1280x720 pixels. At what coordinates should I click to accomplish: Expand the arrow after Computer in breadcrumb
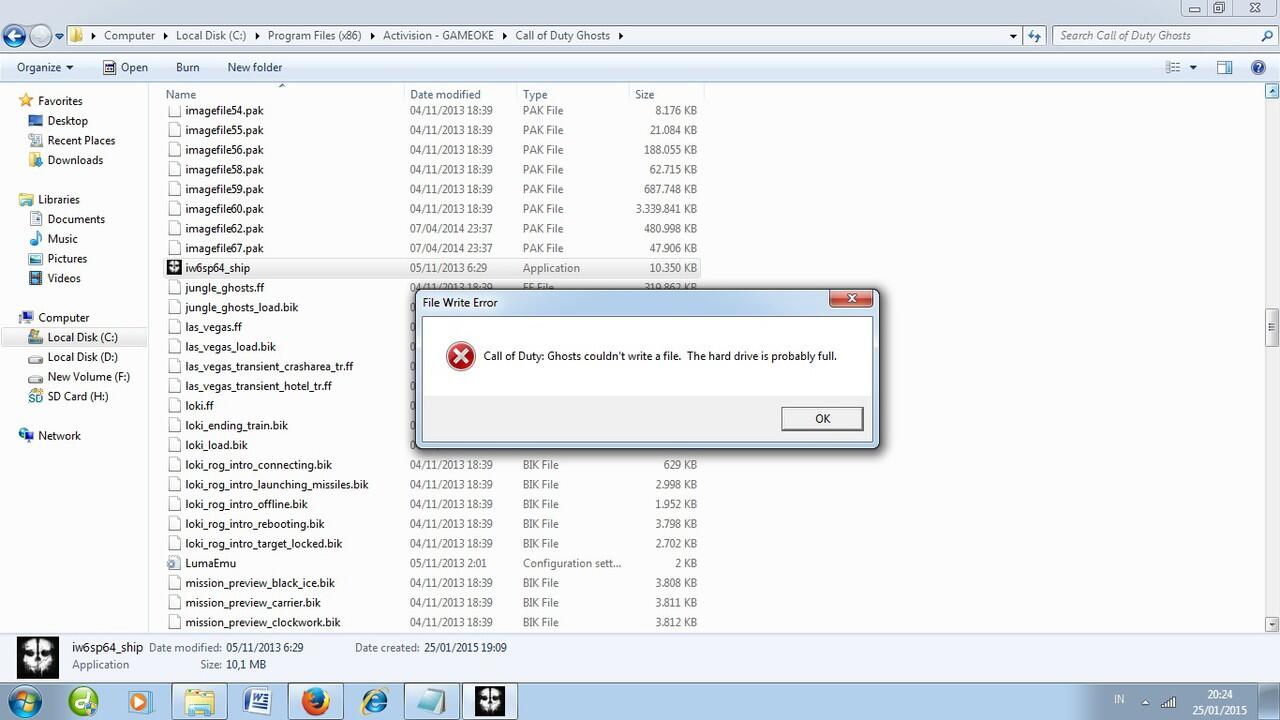point(165,36)
